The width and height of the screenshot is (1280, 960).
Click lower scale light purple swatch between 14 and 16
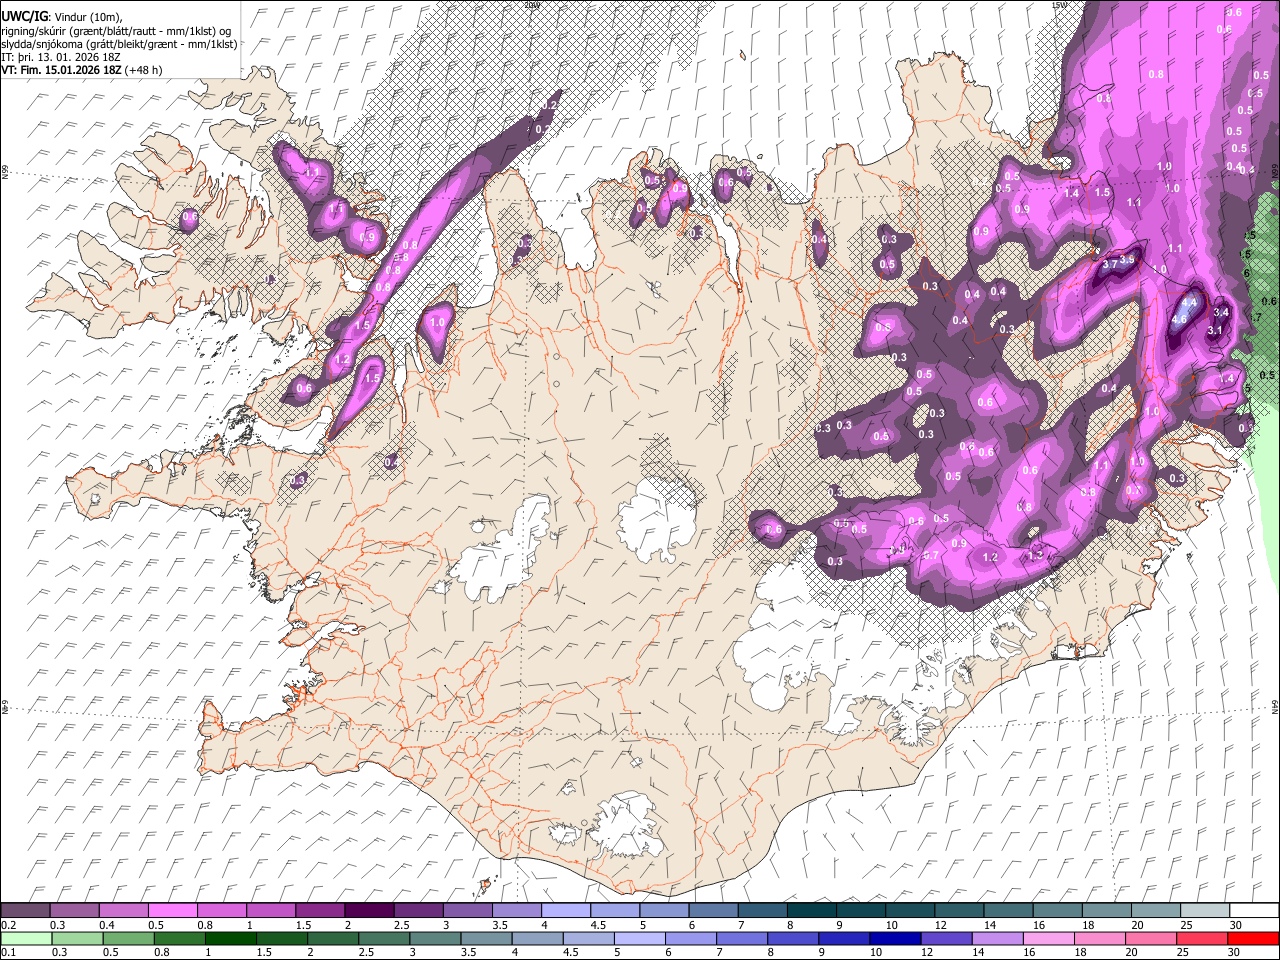pos(998,938)
